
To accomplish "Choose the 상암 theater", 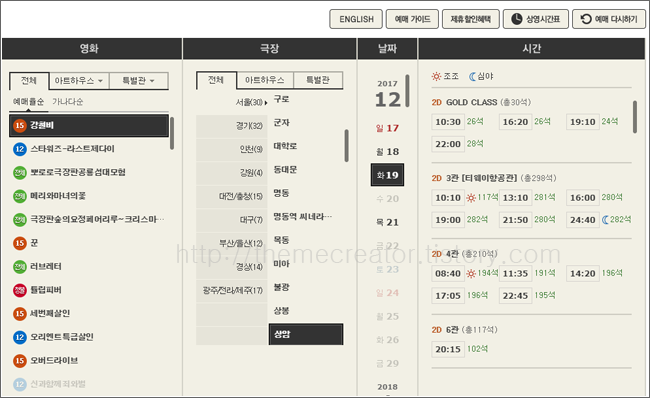I will [306, 334].
